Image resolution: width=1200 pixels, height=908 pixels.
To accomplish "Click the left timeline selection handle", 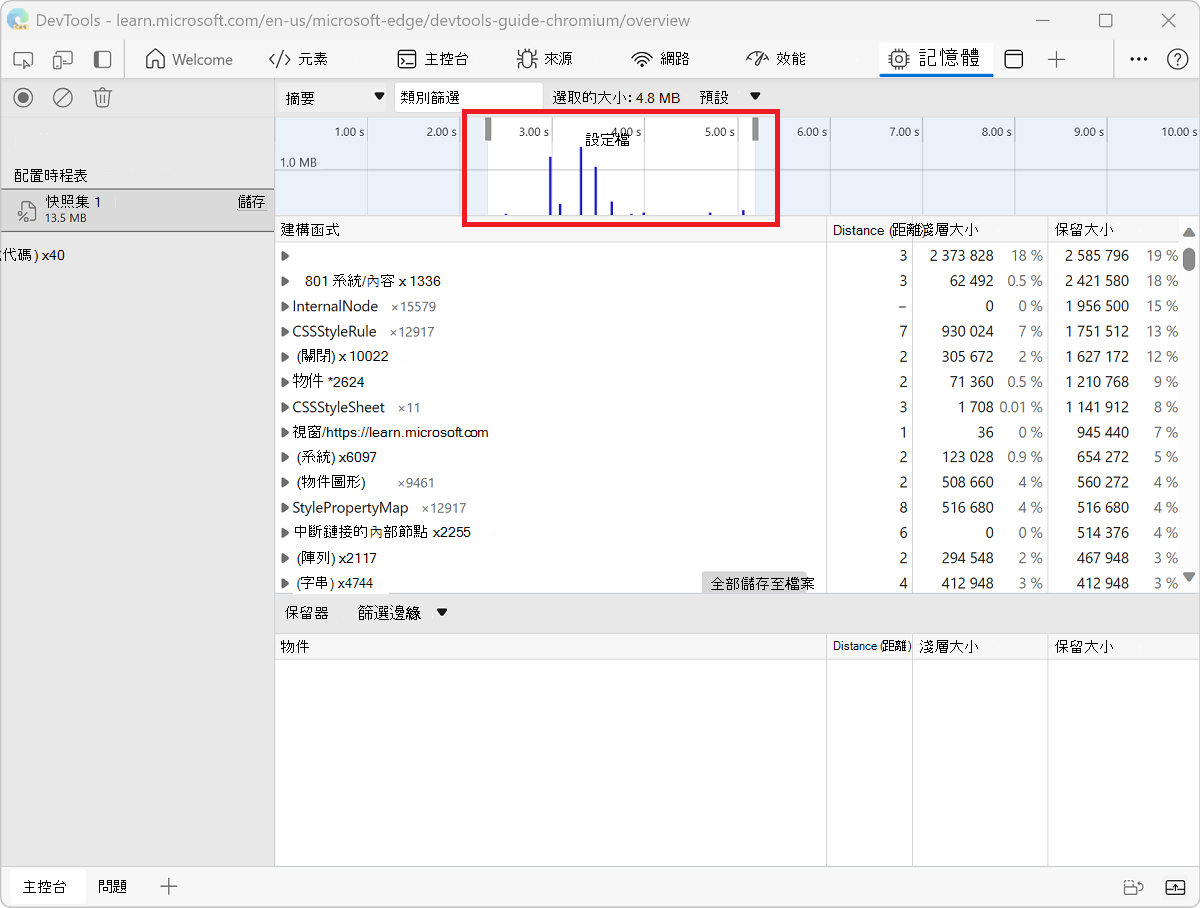I will point(489,129).
